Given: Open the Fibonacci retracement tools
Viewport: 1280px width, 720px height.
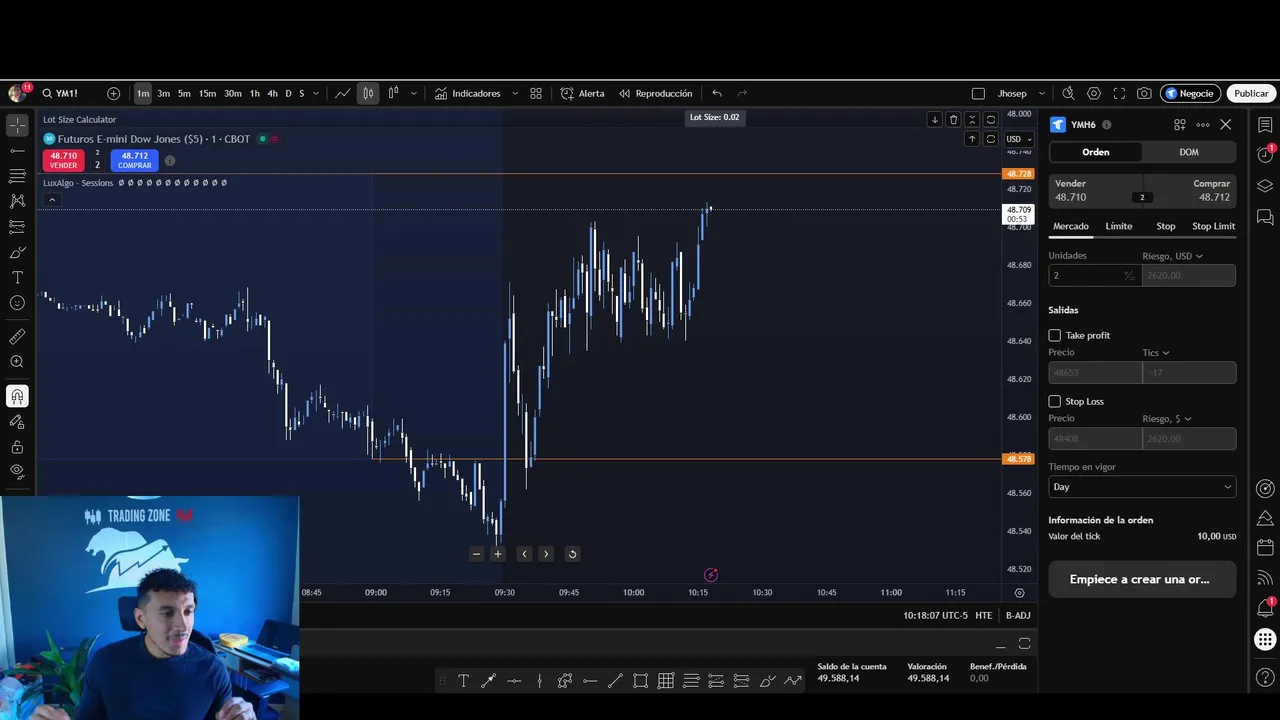Looking at the screenshot, I should [17, 176].
